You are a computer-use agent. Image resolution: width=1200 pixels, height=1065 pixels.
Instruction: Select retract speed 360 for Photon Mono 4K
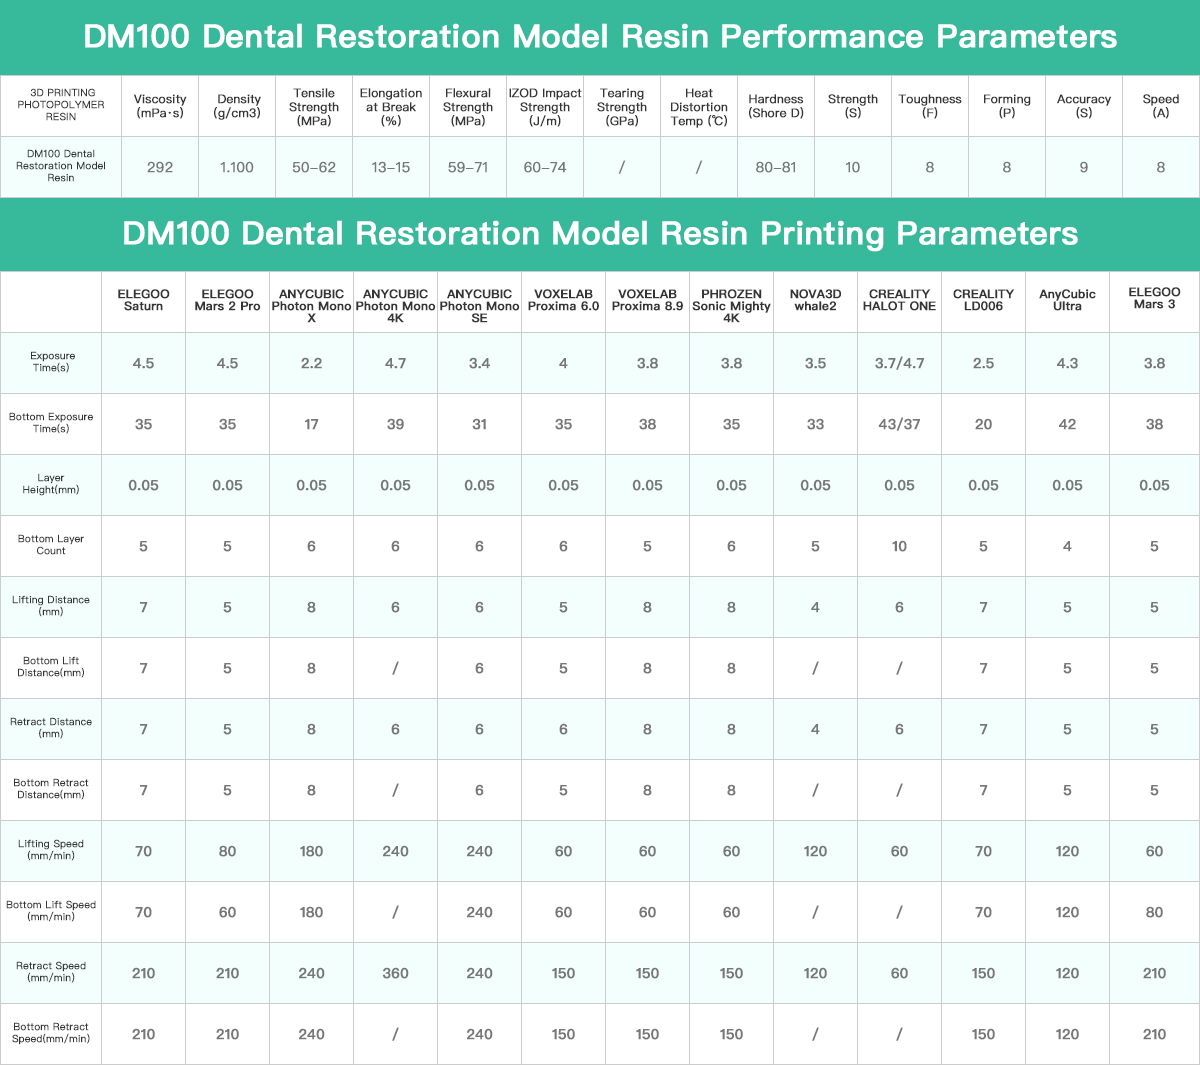(396, 973)
